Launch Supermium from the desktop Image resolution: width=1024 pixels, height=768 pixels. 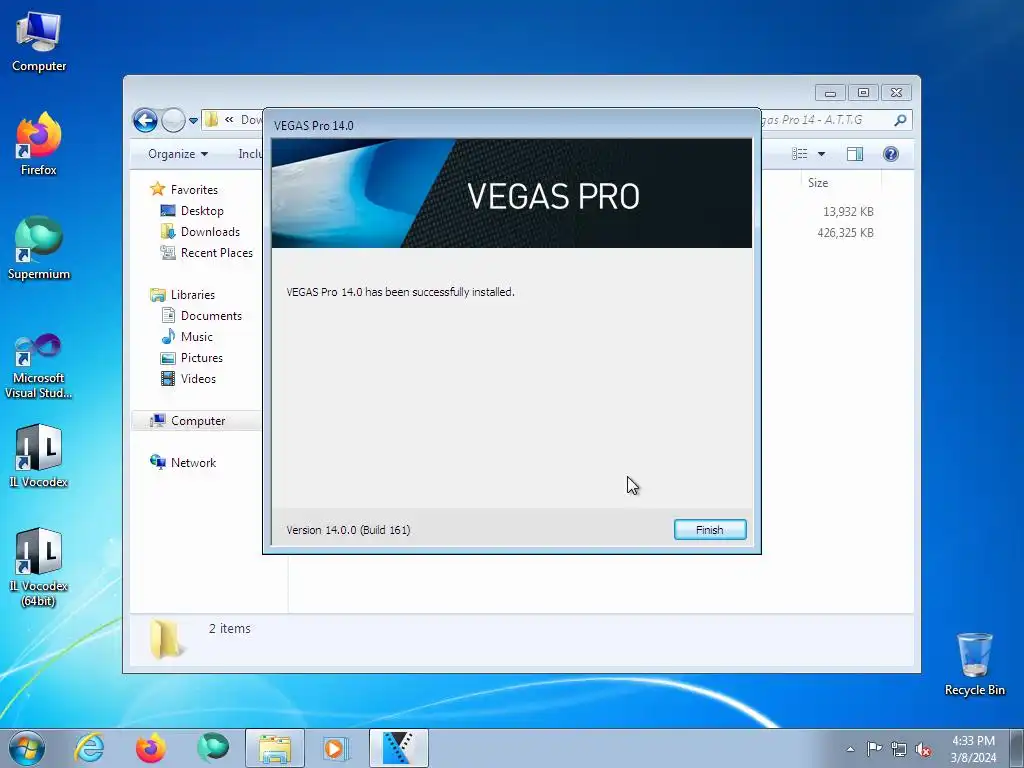(39, 248)
